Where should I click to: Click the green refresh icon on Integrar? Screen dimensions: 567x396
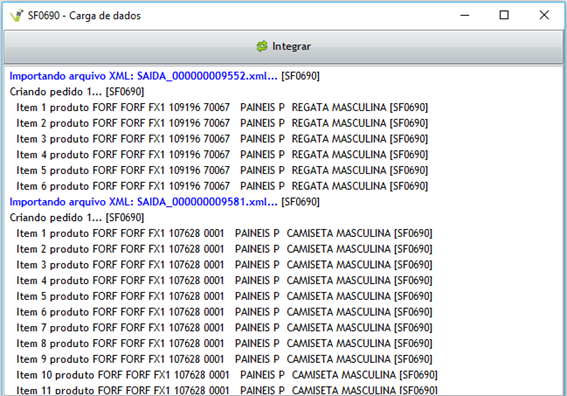click(x=262, y=46)
